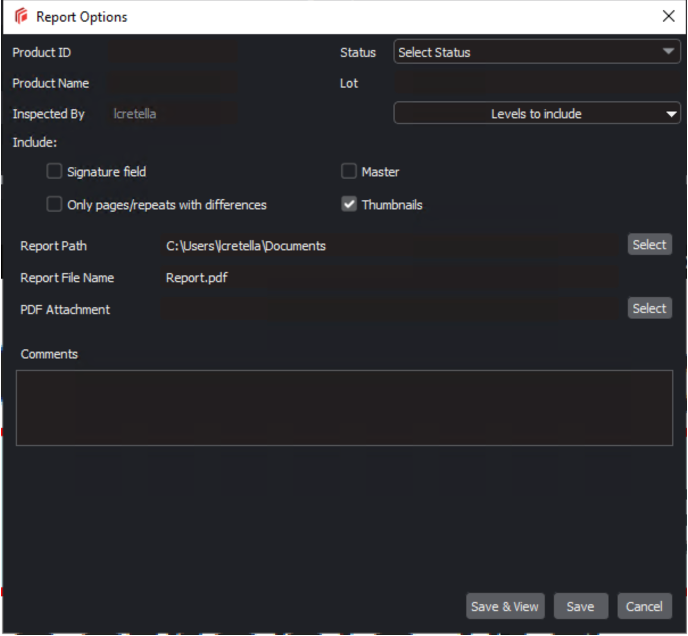Click the Product Name text field

click(x=173, y=83)
